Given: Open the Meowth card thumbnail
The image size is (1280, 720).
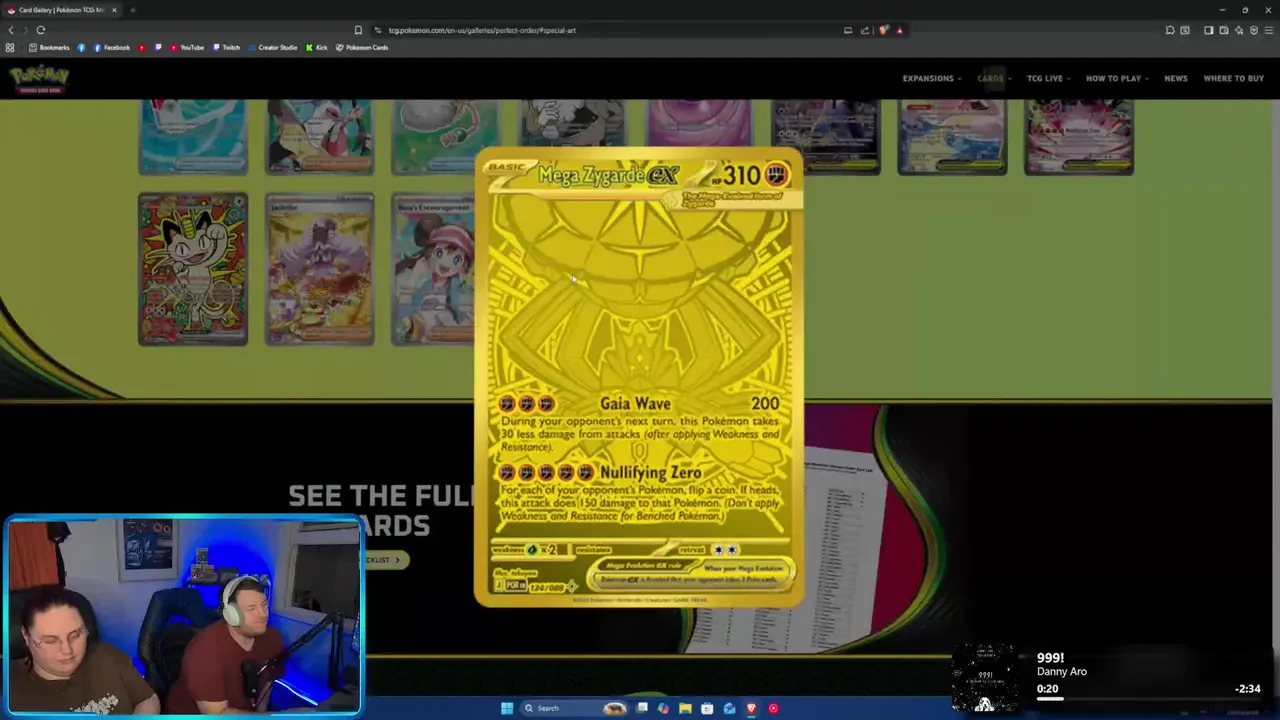Looking at the screenshot, I should (193, 270).
